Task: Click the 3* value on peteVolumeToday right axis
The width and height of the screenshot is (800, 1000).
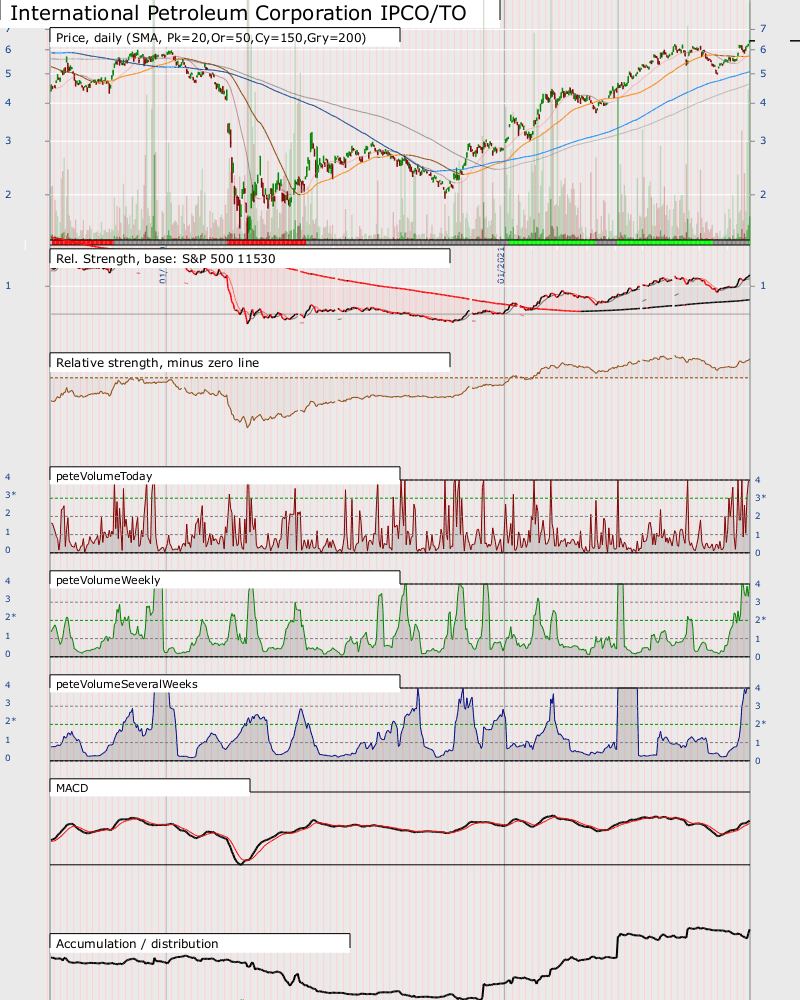Action: click(x=760, y=497)
